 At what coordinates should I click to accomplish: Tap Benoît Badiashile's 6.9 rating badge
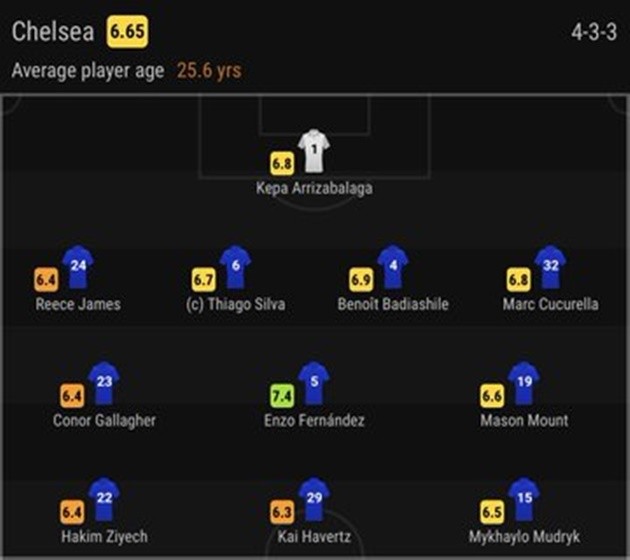362,280
